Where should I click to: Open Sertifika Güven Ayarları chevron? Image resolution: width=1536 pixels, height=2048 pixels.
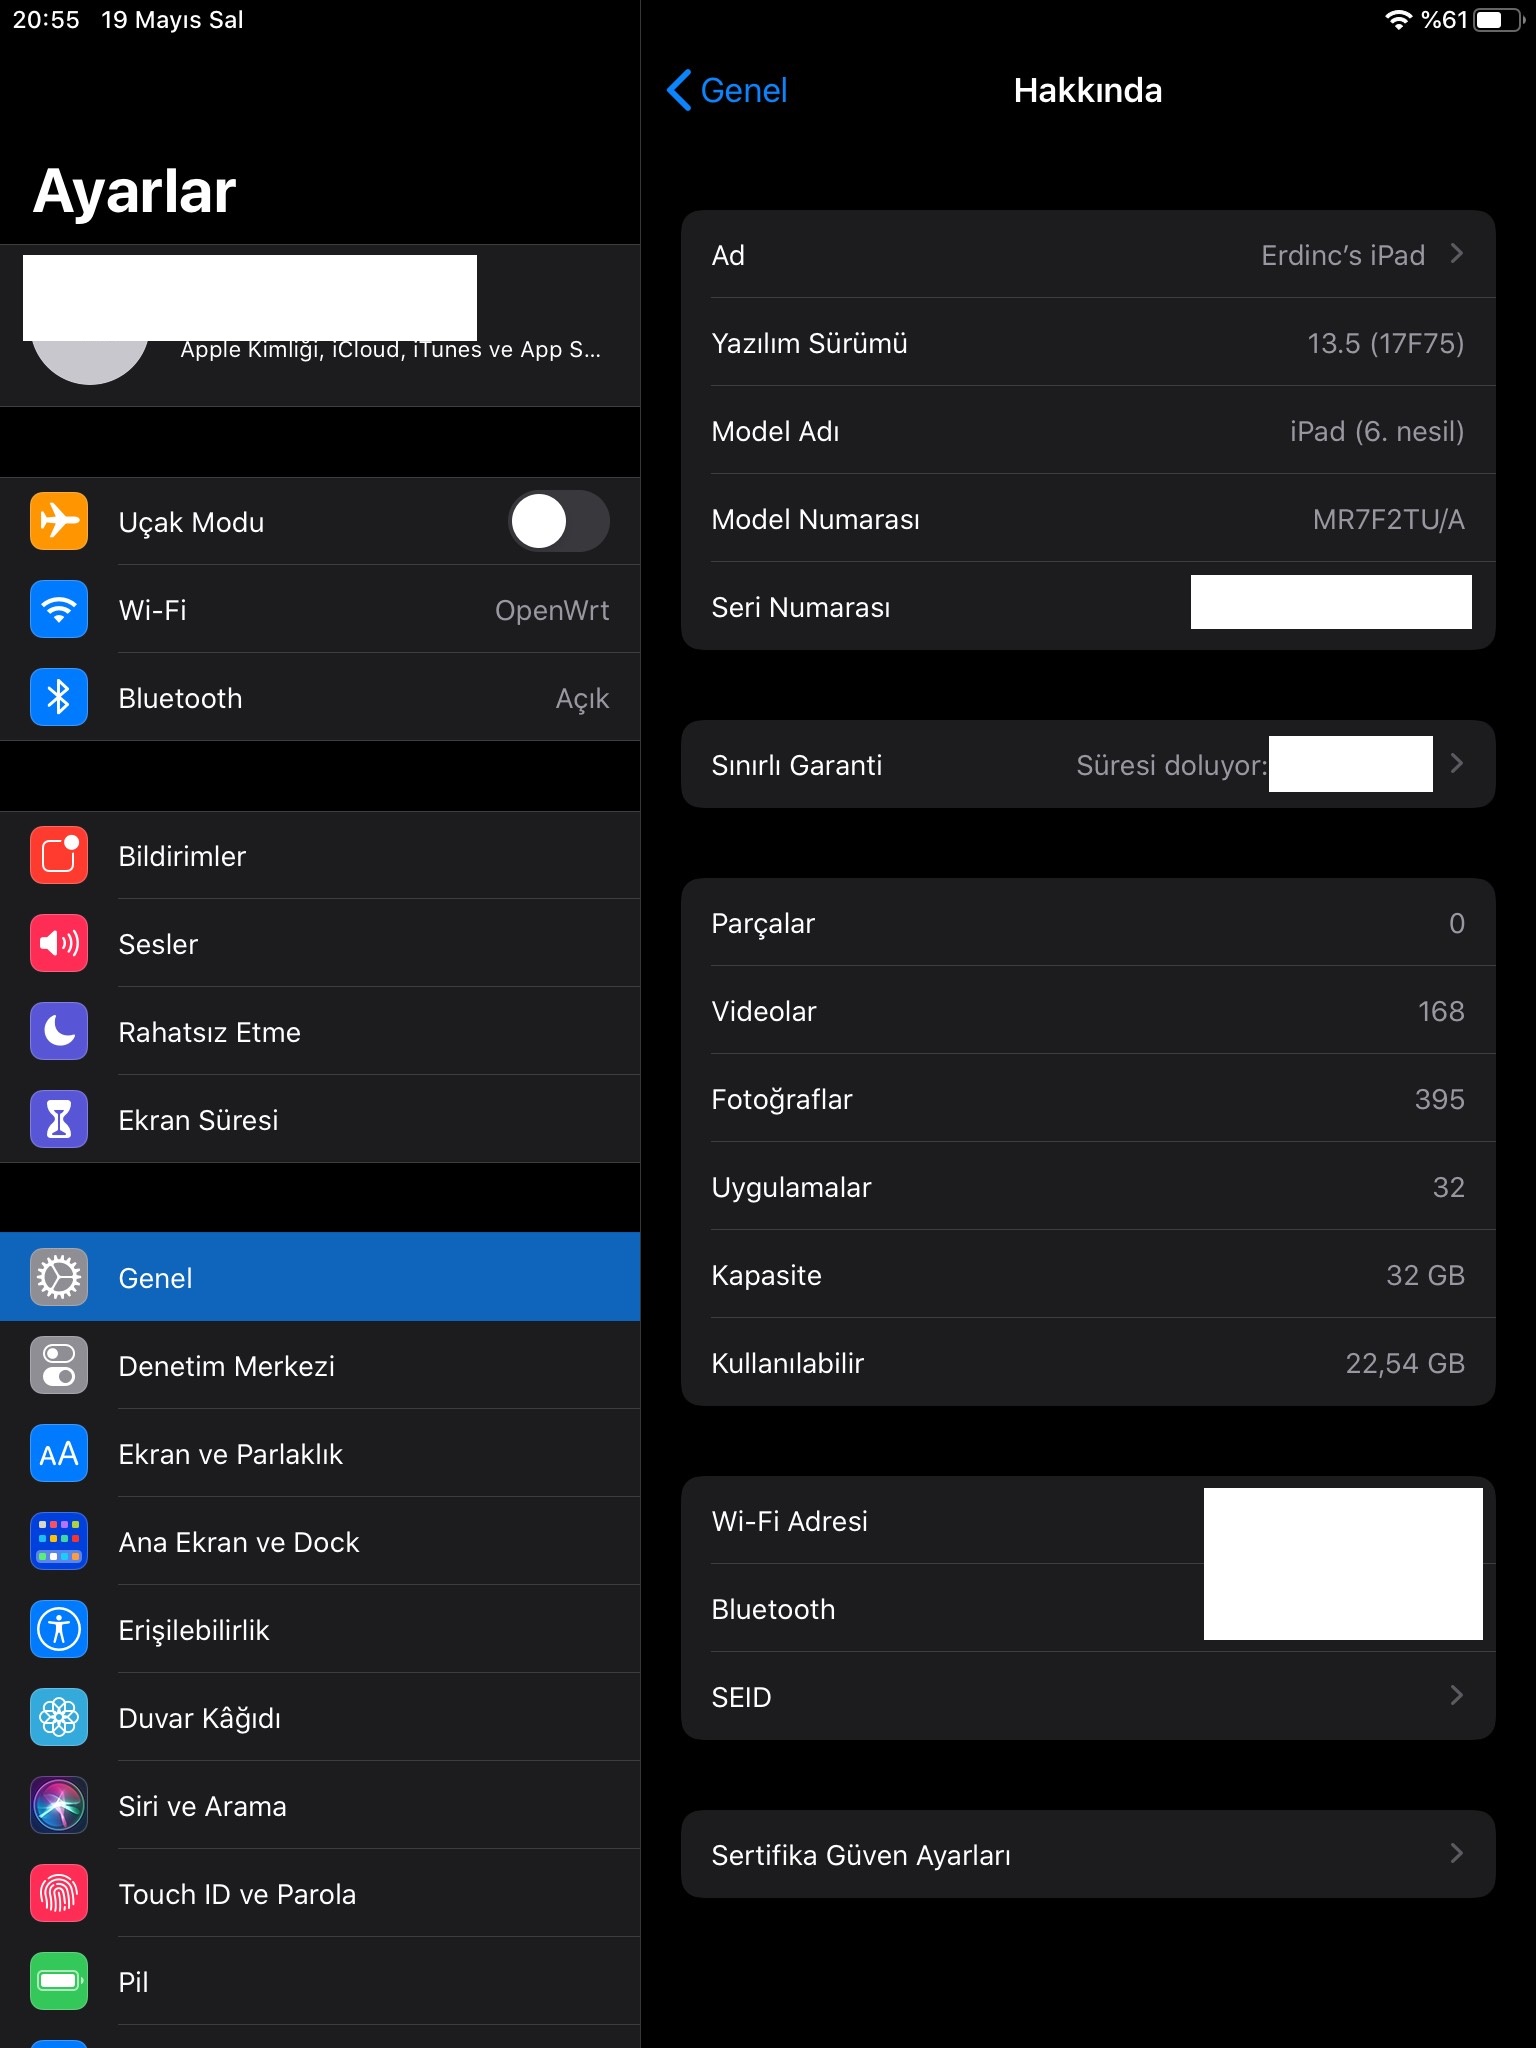click(1457, 1853)
